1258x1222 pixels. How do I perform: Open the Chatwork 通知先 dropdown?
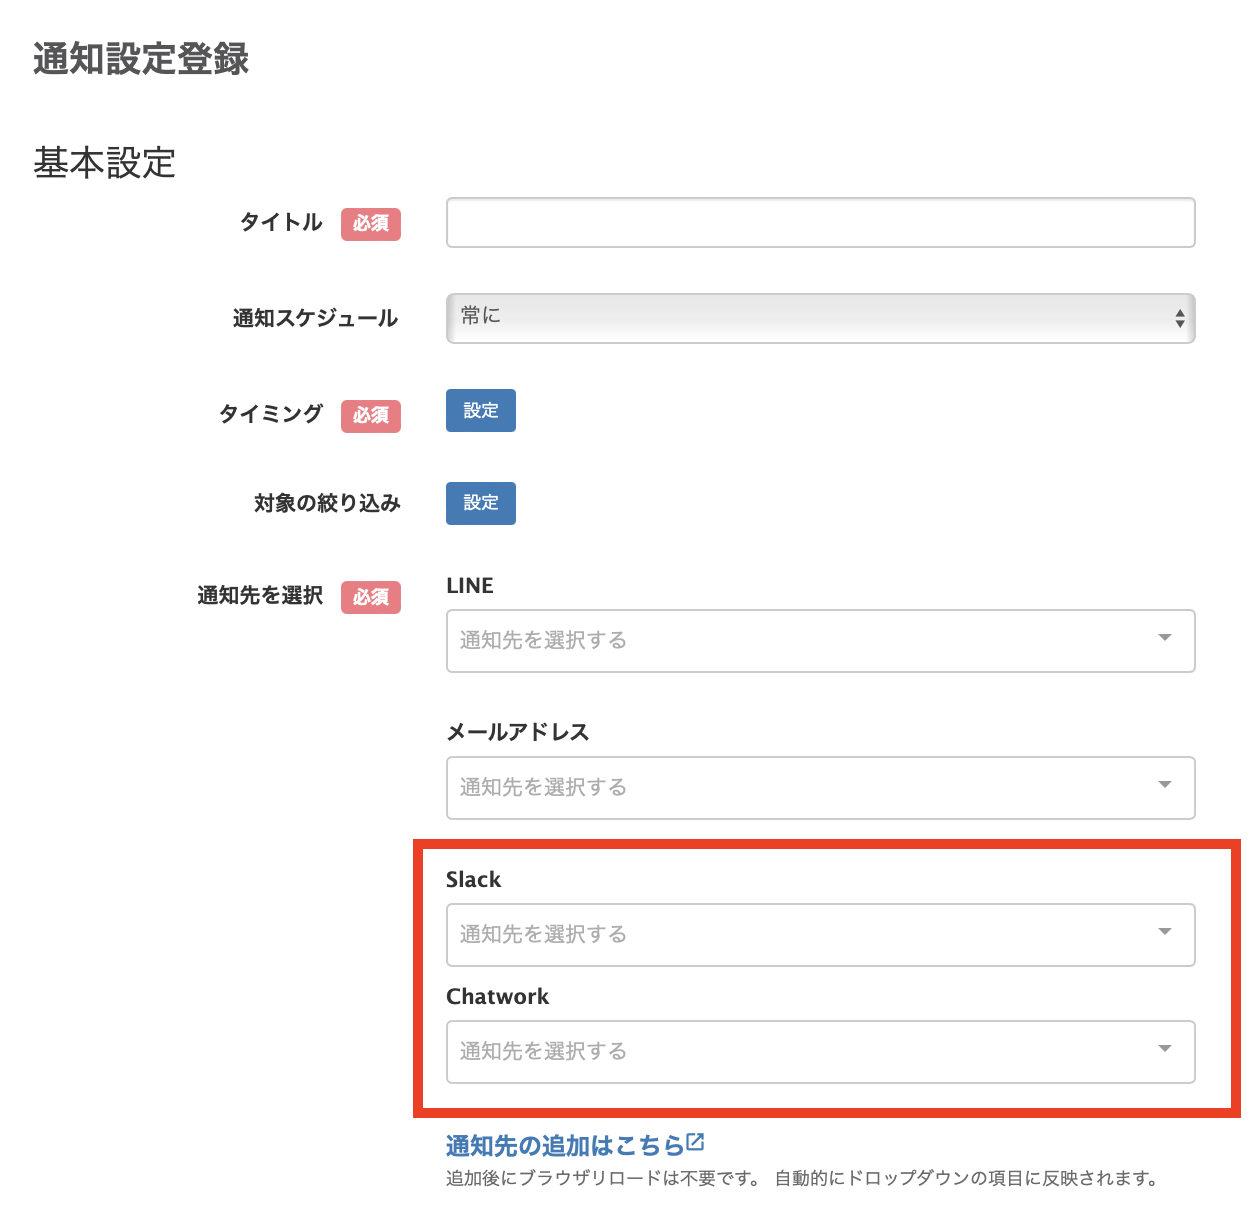tap(820, 1052)
